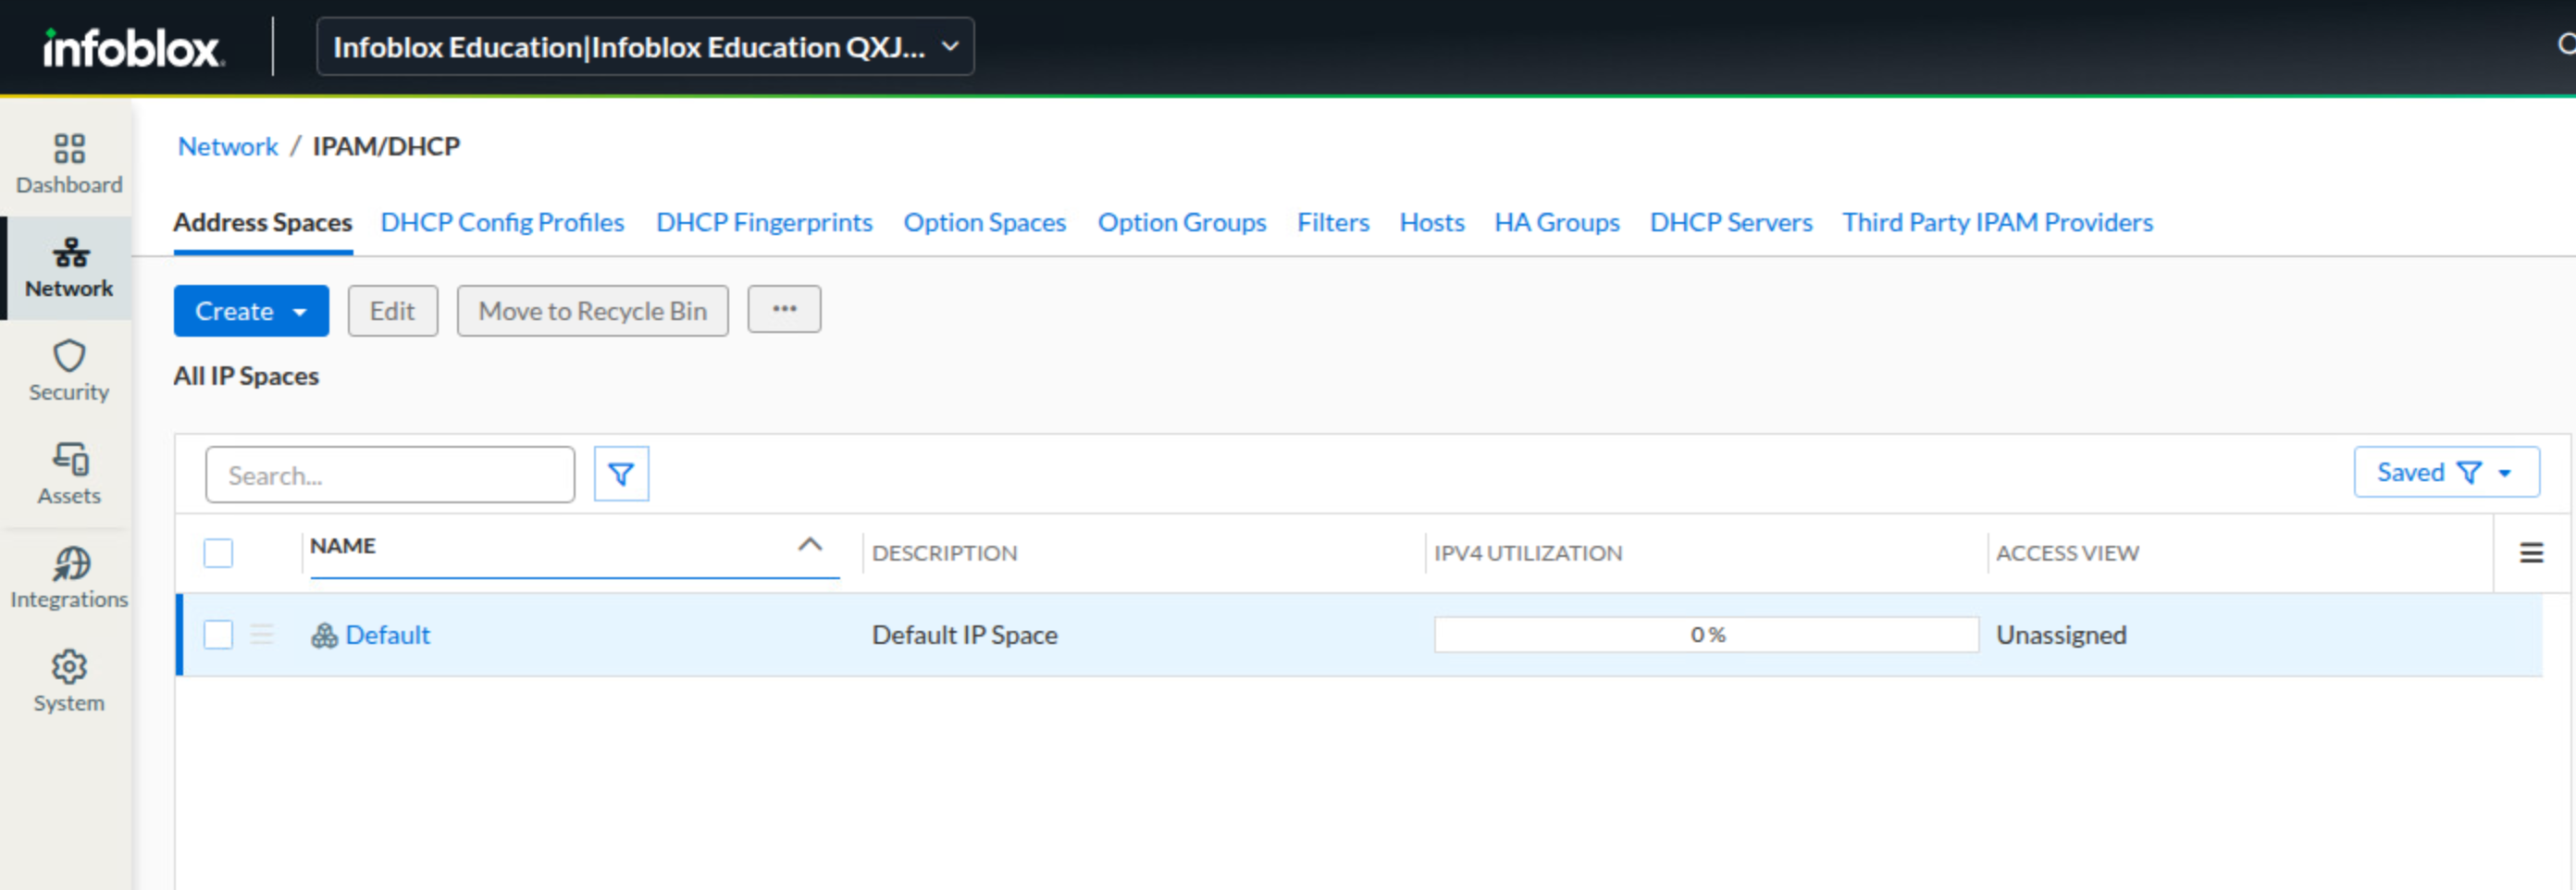Screen dimensions: 2576x890
Task: Follow the Network breadcrumb link
Action: point(228,146)
